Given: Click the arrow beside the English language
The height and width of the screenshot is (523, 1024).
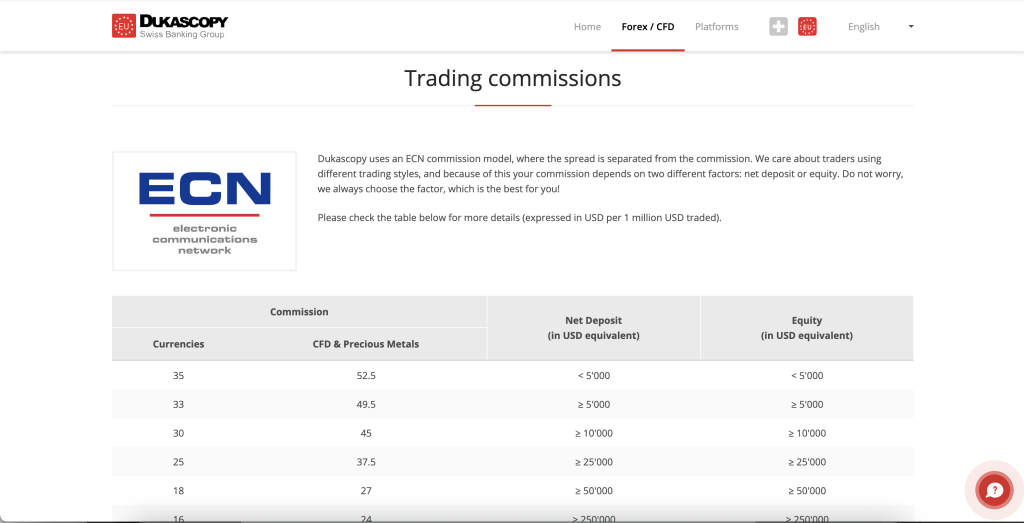Looking at the screenshot, I should [911, 27].
